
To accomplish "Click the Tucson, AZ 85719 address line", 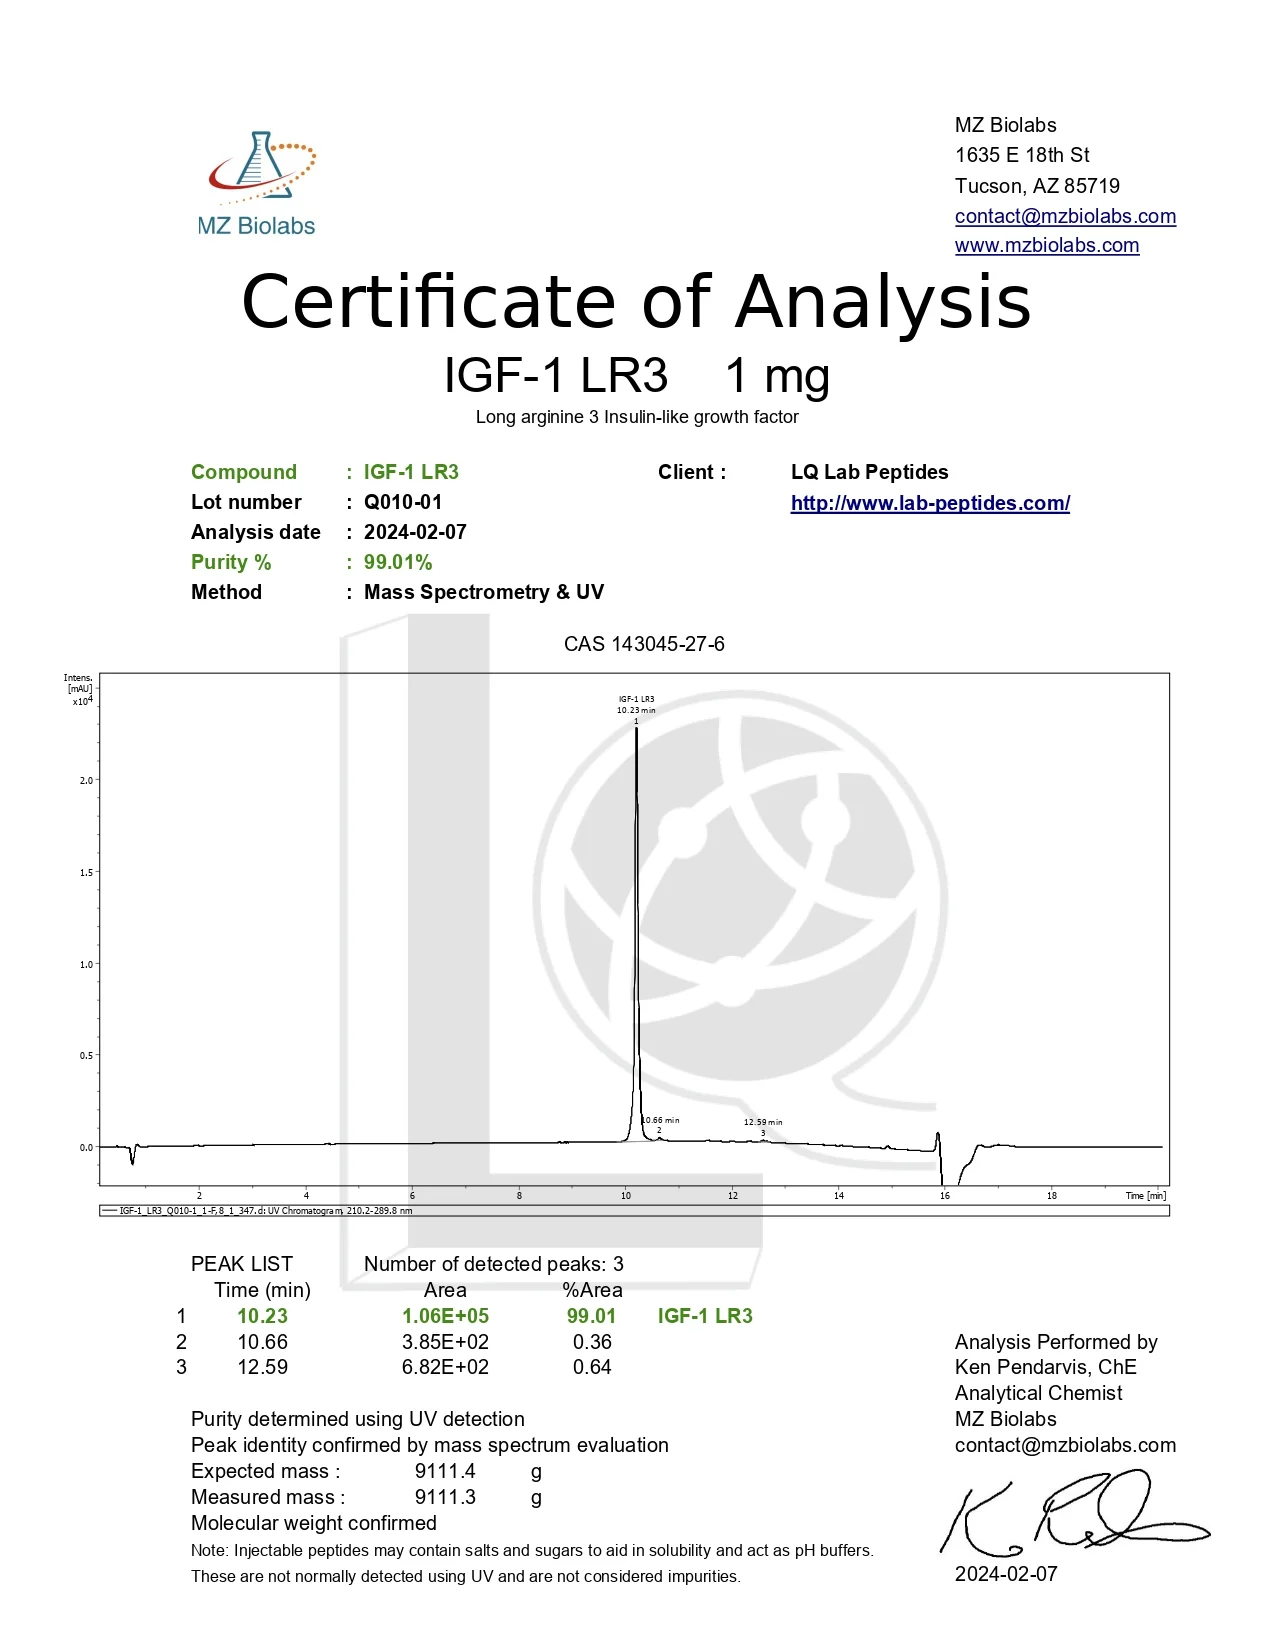I will (1037, 186).
